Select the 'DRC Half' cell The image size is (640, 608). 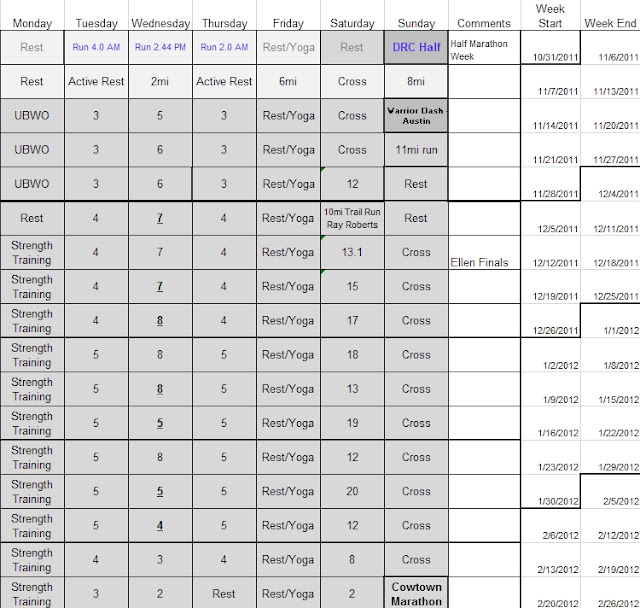click(x=416, y=47)
